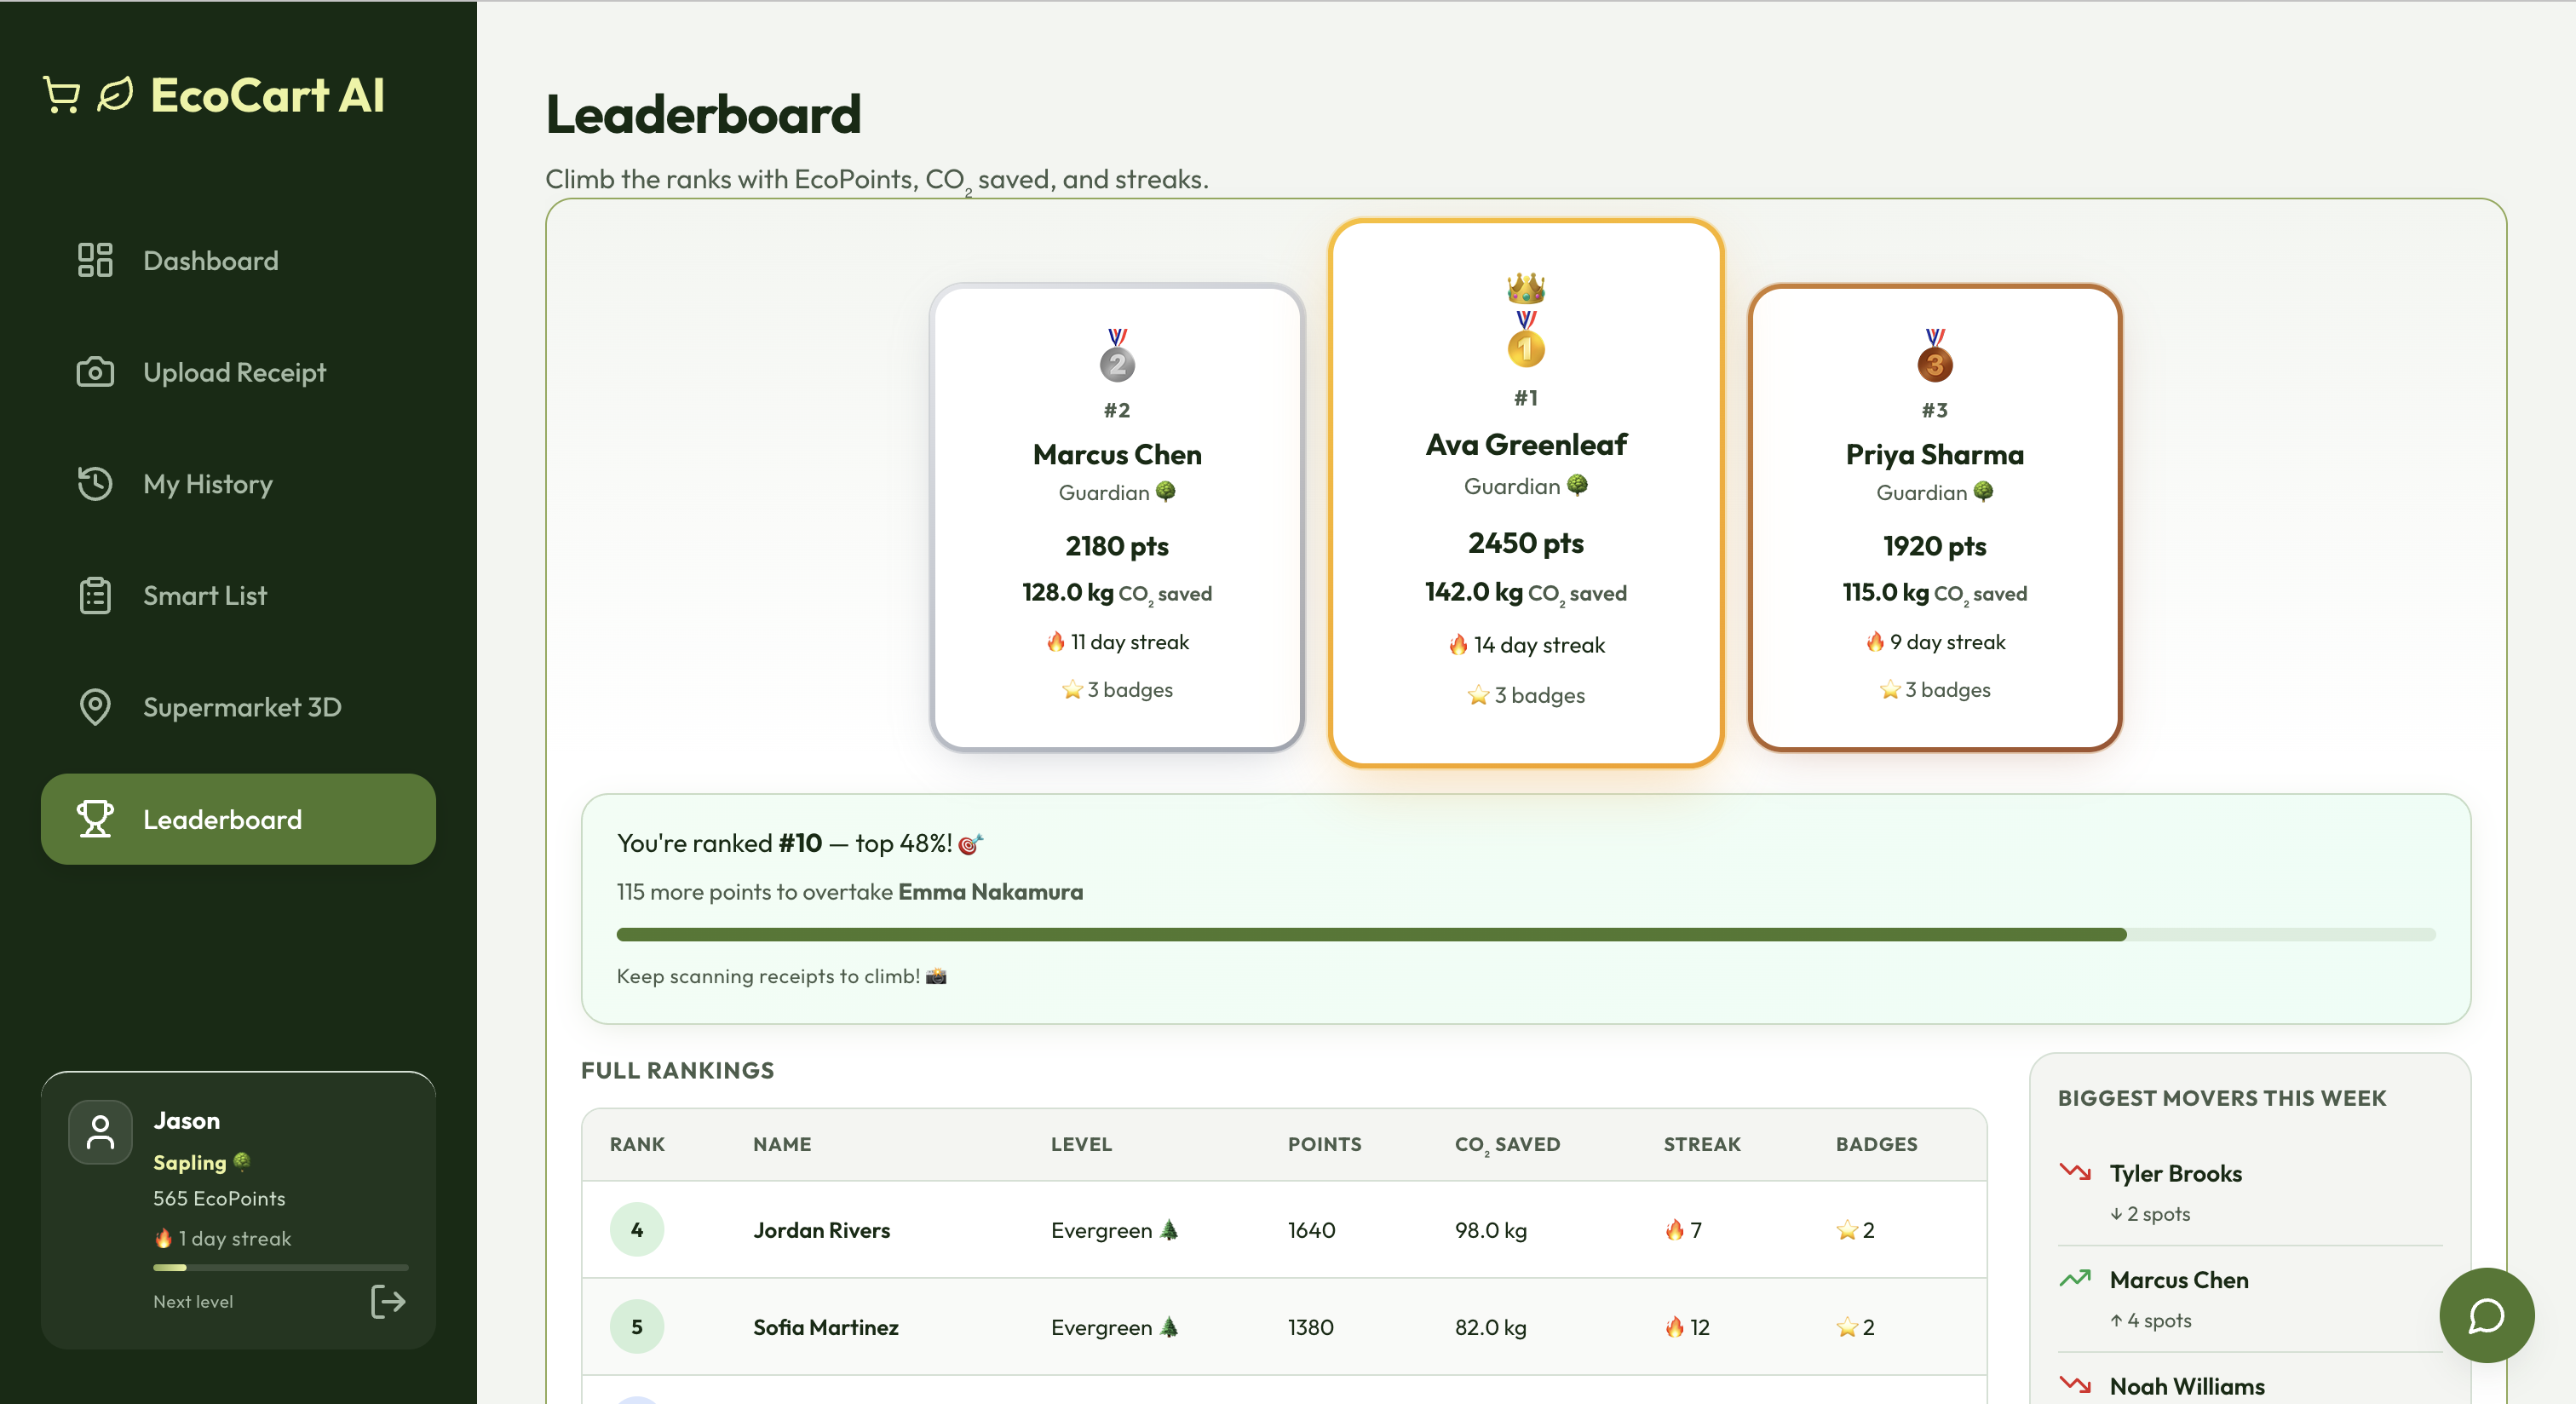This screenshot has height=1404, width=2576.
Task: Click Priya Sharma's third place card
Action: pyautogui.click(x=1934, y=518)
